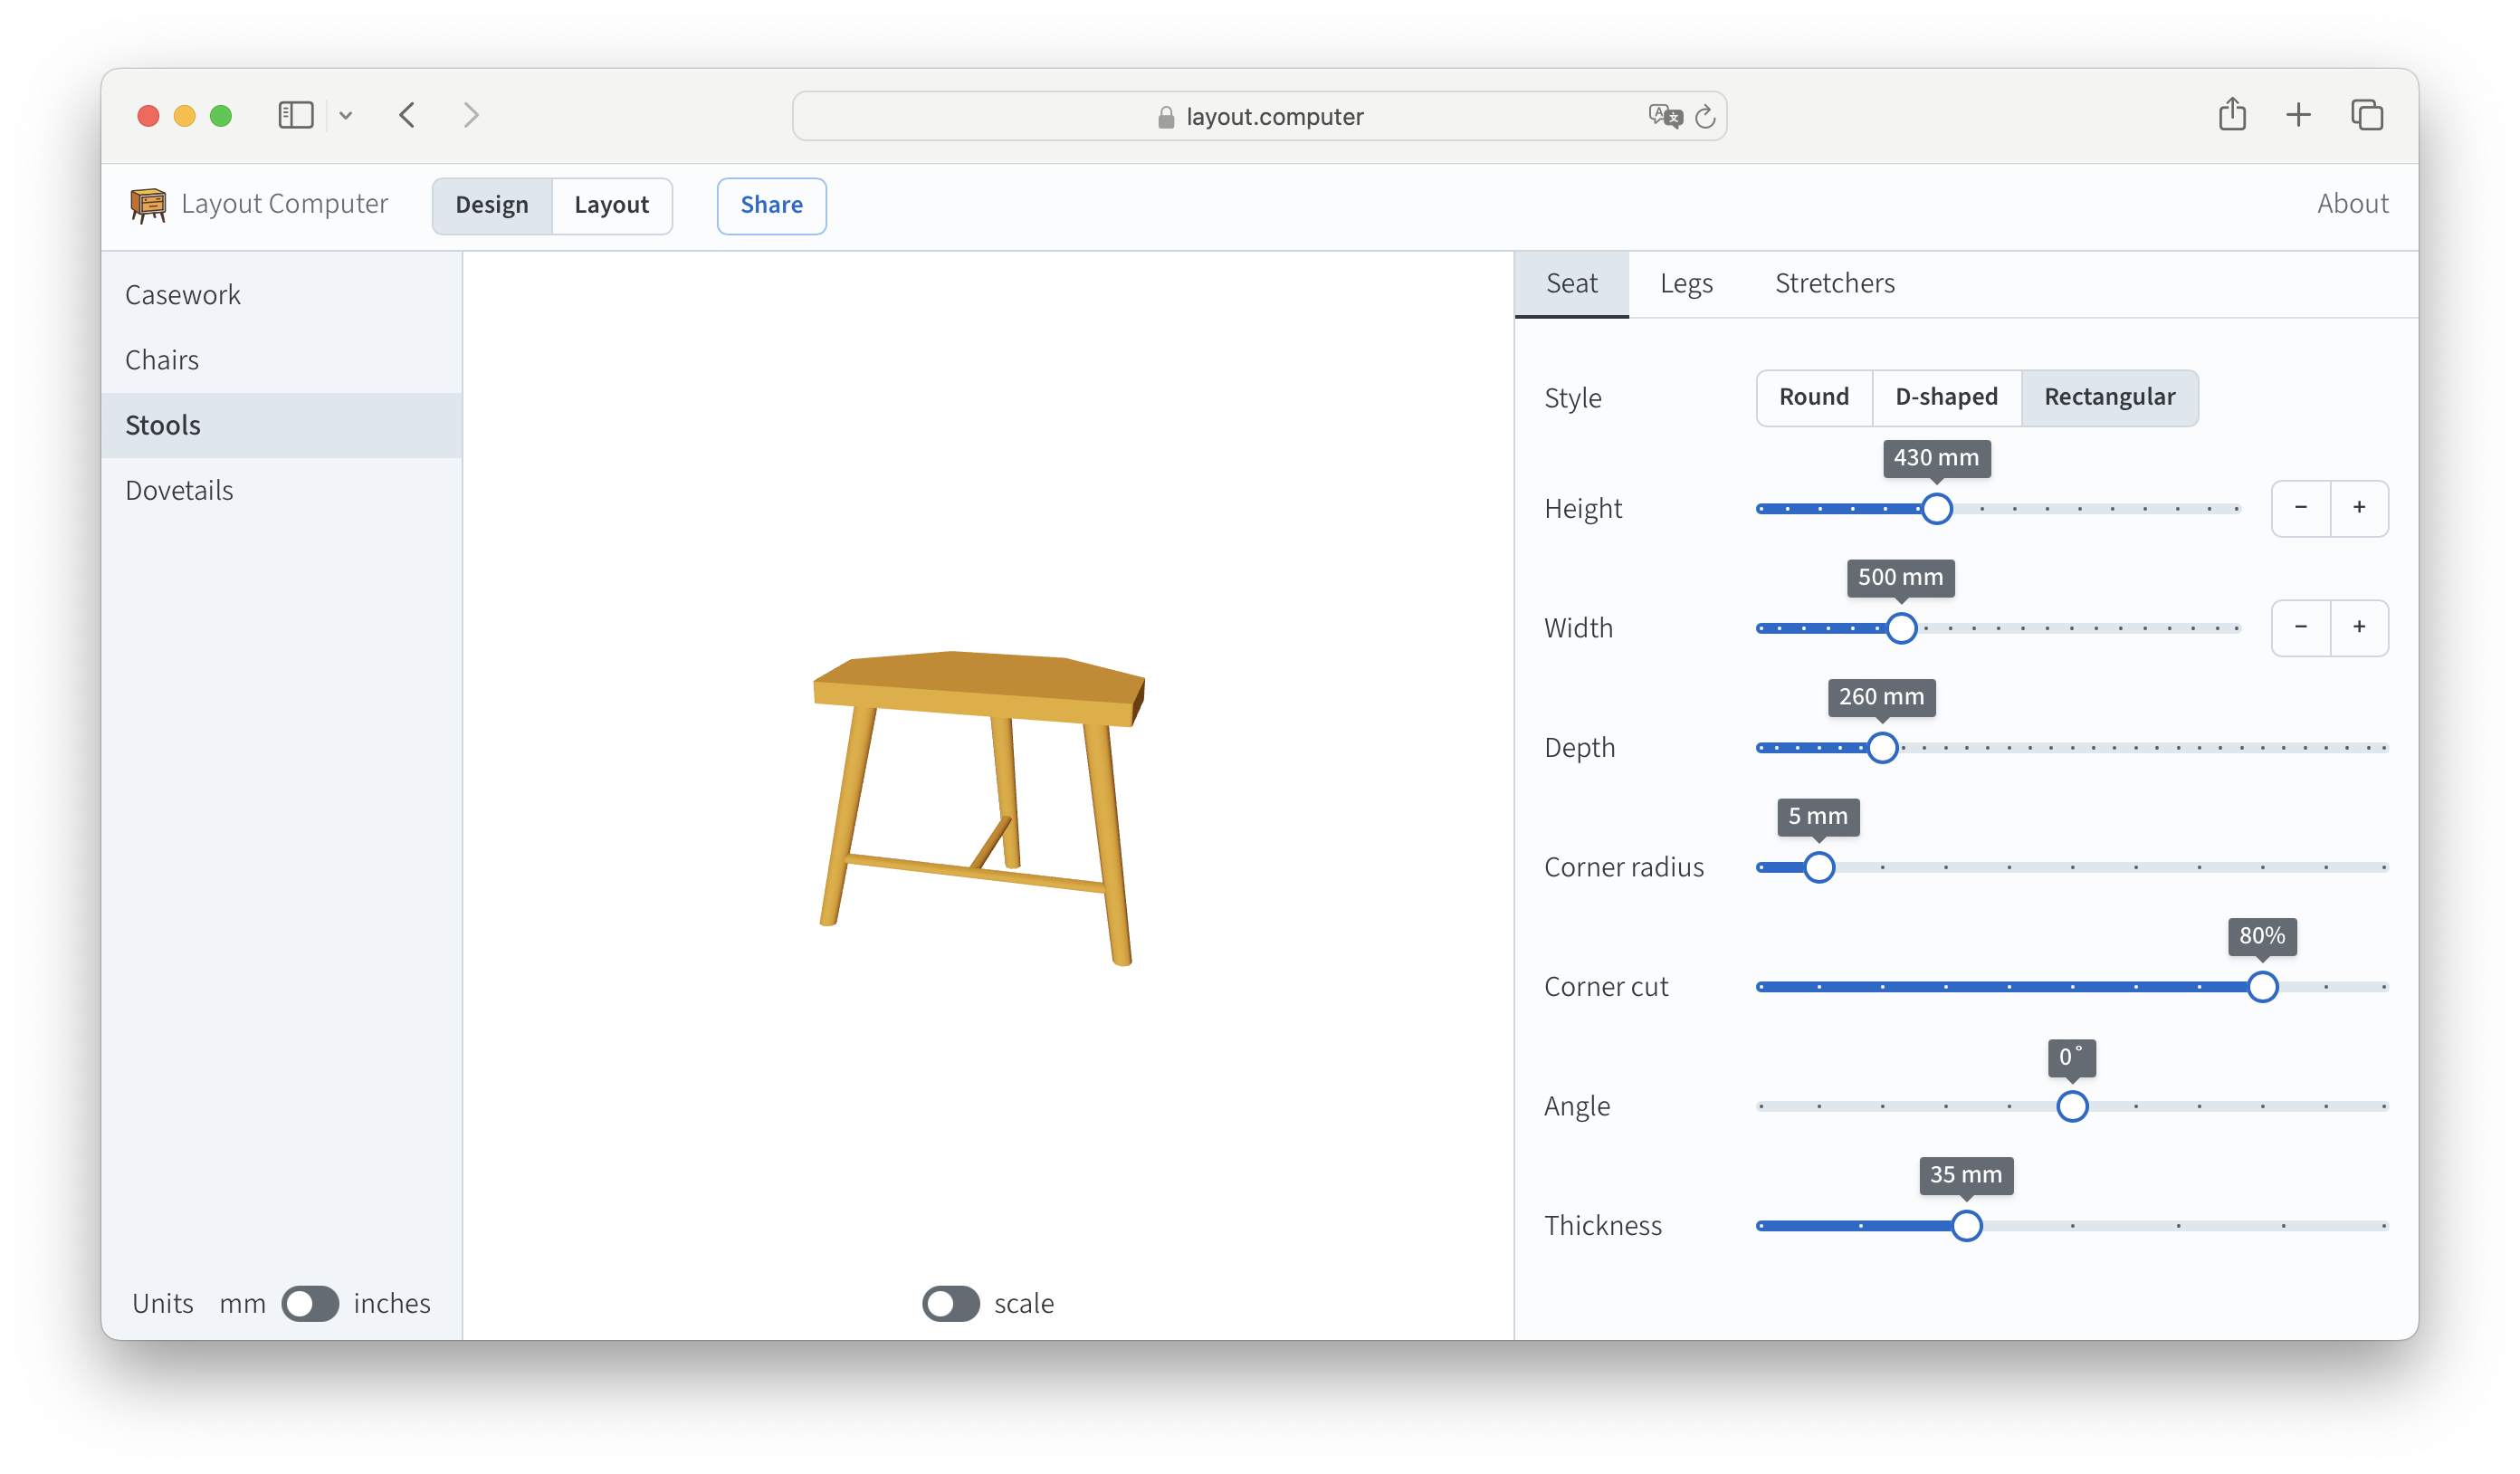Decrease Width with the minus stepper

click(x=2300, y=627)
